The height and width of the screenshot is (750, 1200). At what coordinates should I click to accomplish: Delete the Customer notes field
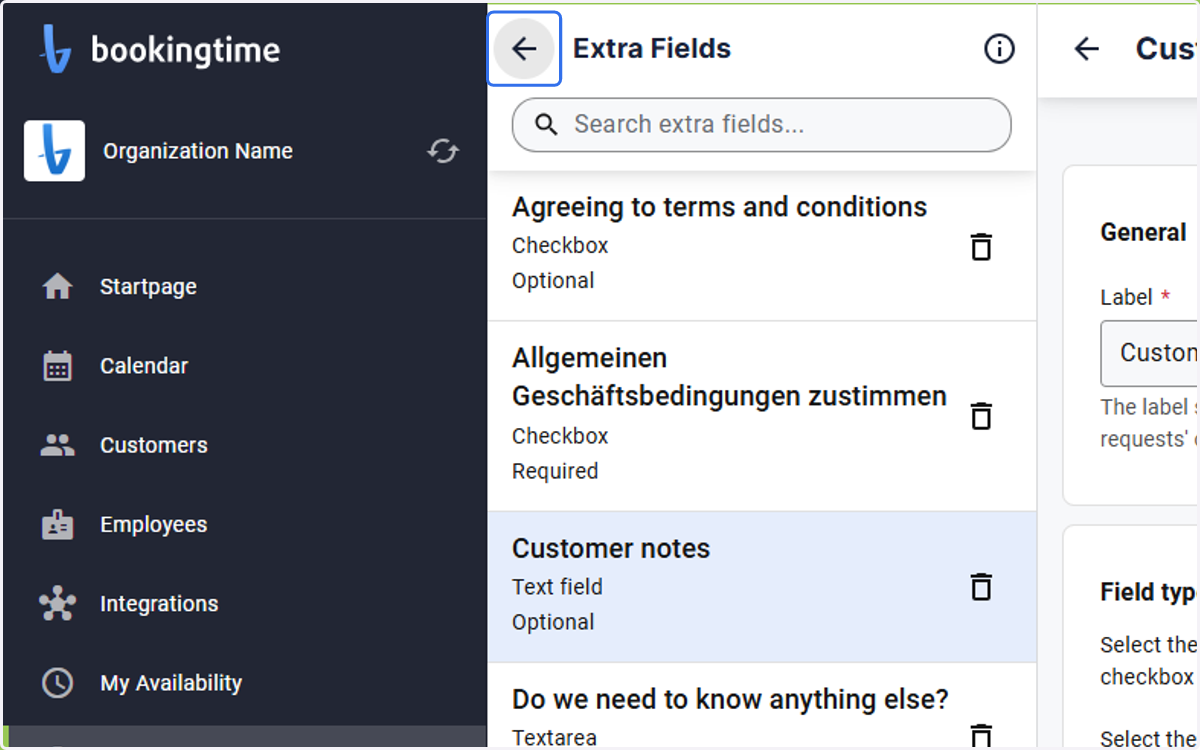click(981, 586)
